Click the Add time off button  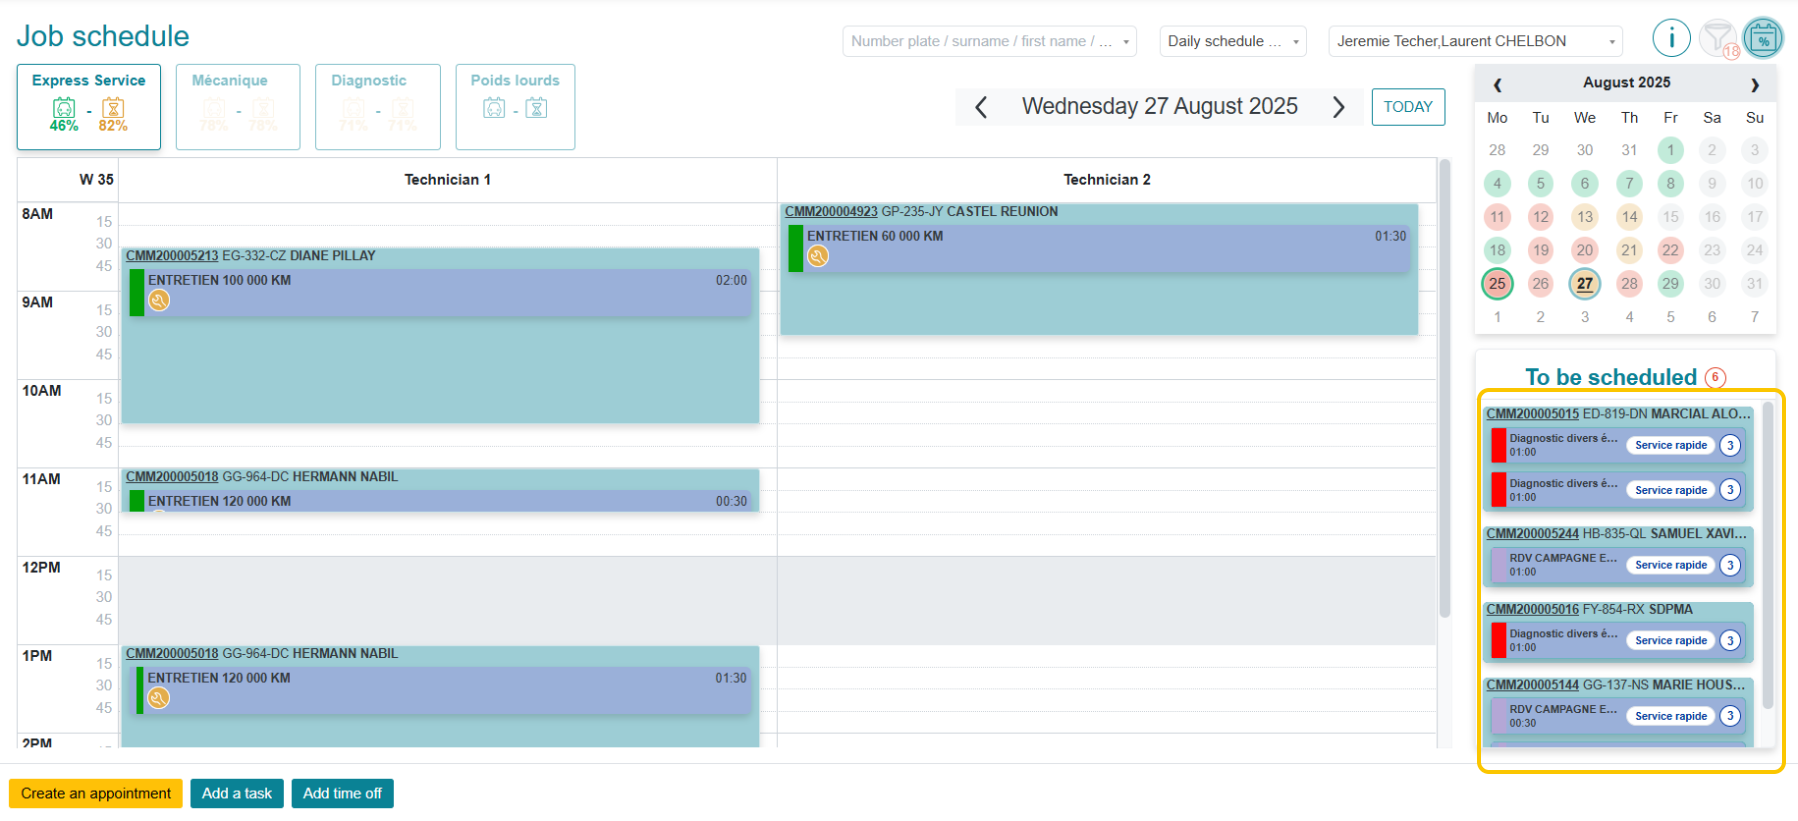(342, 793)
